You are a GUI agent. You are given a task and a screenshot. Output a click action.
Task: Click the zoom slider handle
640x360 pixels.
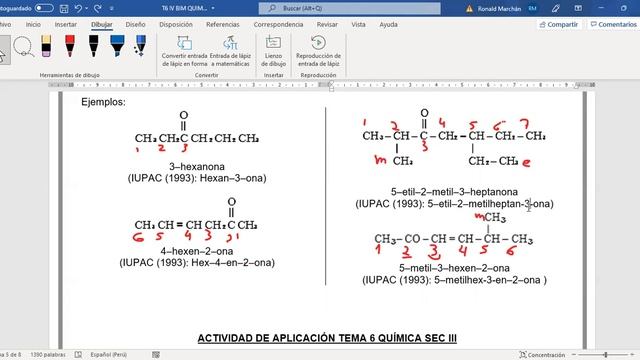pyautogui.click(x=606, y=355)
